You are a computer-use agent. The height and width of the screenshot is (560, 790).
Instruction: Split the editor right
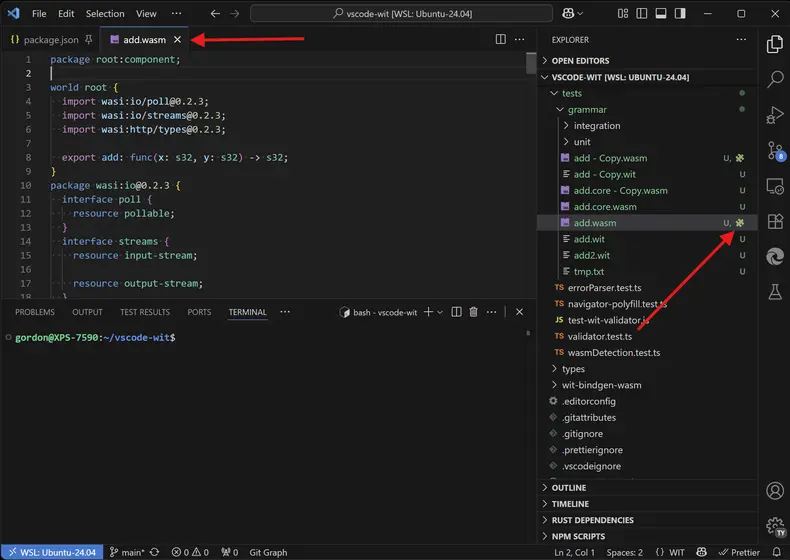[x=501, y=39]
